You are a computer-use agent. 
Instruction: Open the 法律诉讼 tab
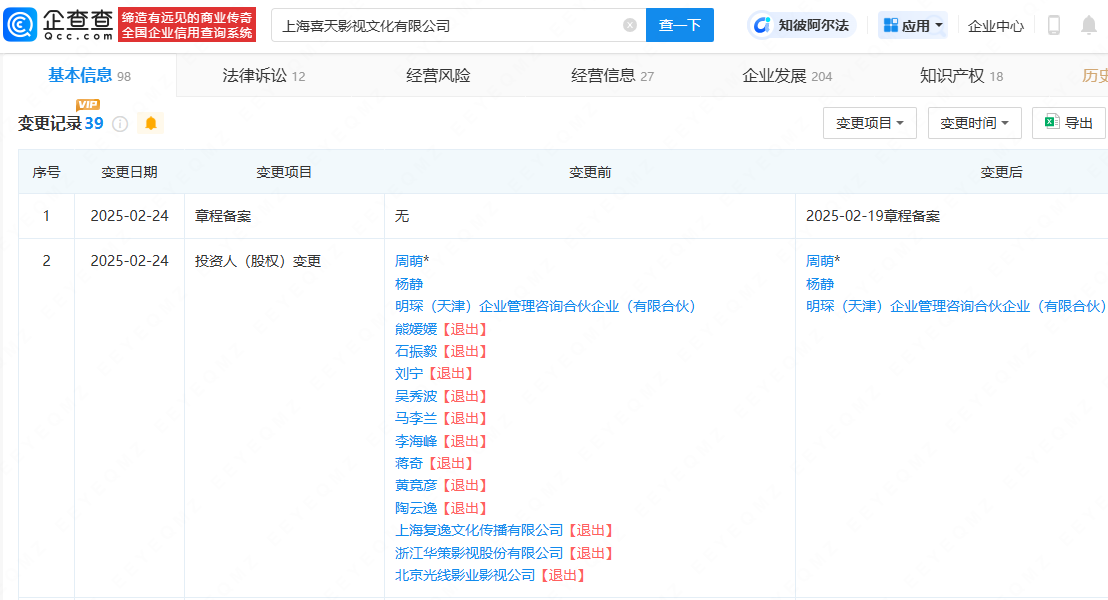coord(264,76)
